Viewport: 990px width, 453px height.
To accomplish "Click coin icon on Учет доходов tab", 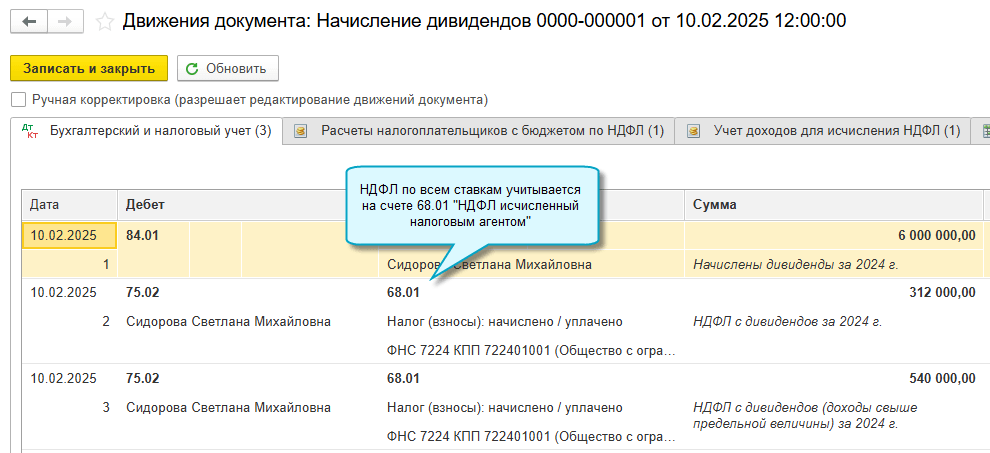I will click(x=694, y=131).
